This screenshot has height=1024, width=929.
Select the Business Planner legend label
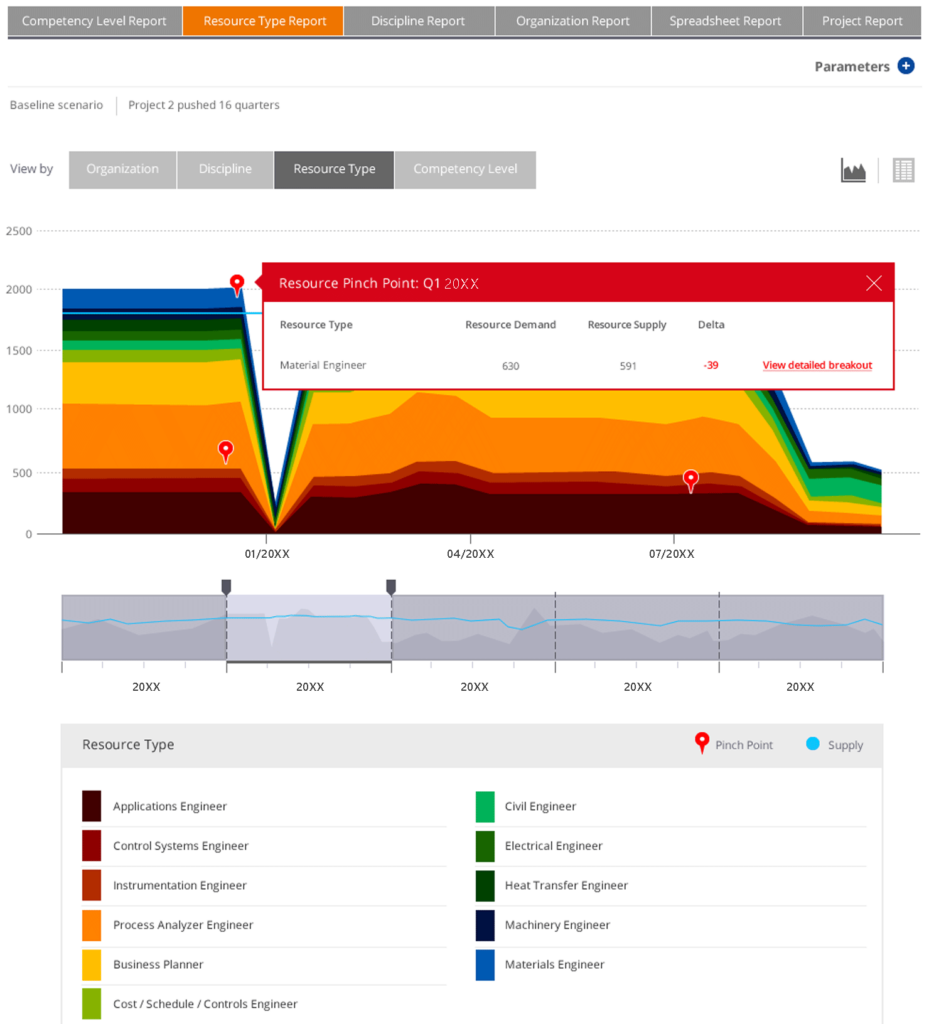(158, 965)
